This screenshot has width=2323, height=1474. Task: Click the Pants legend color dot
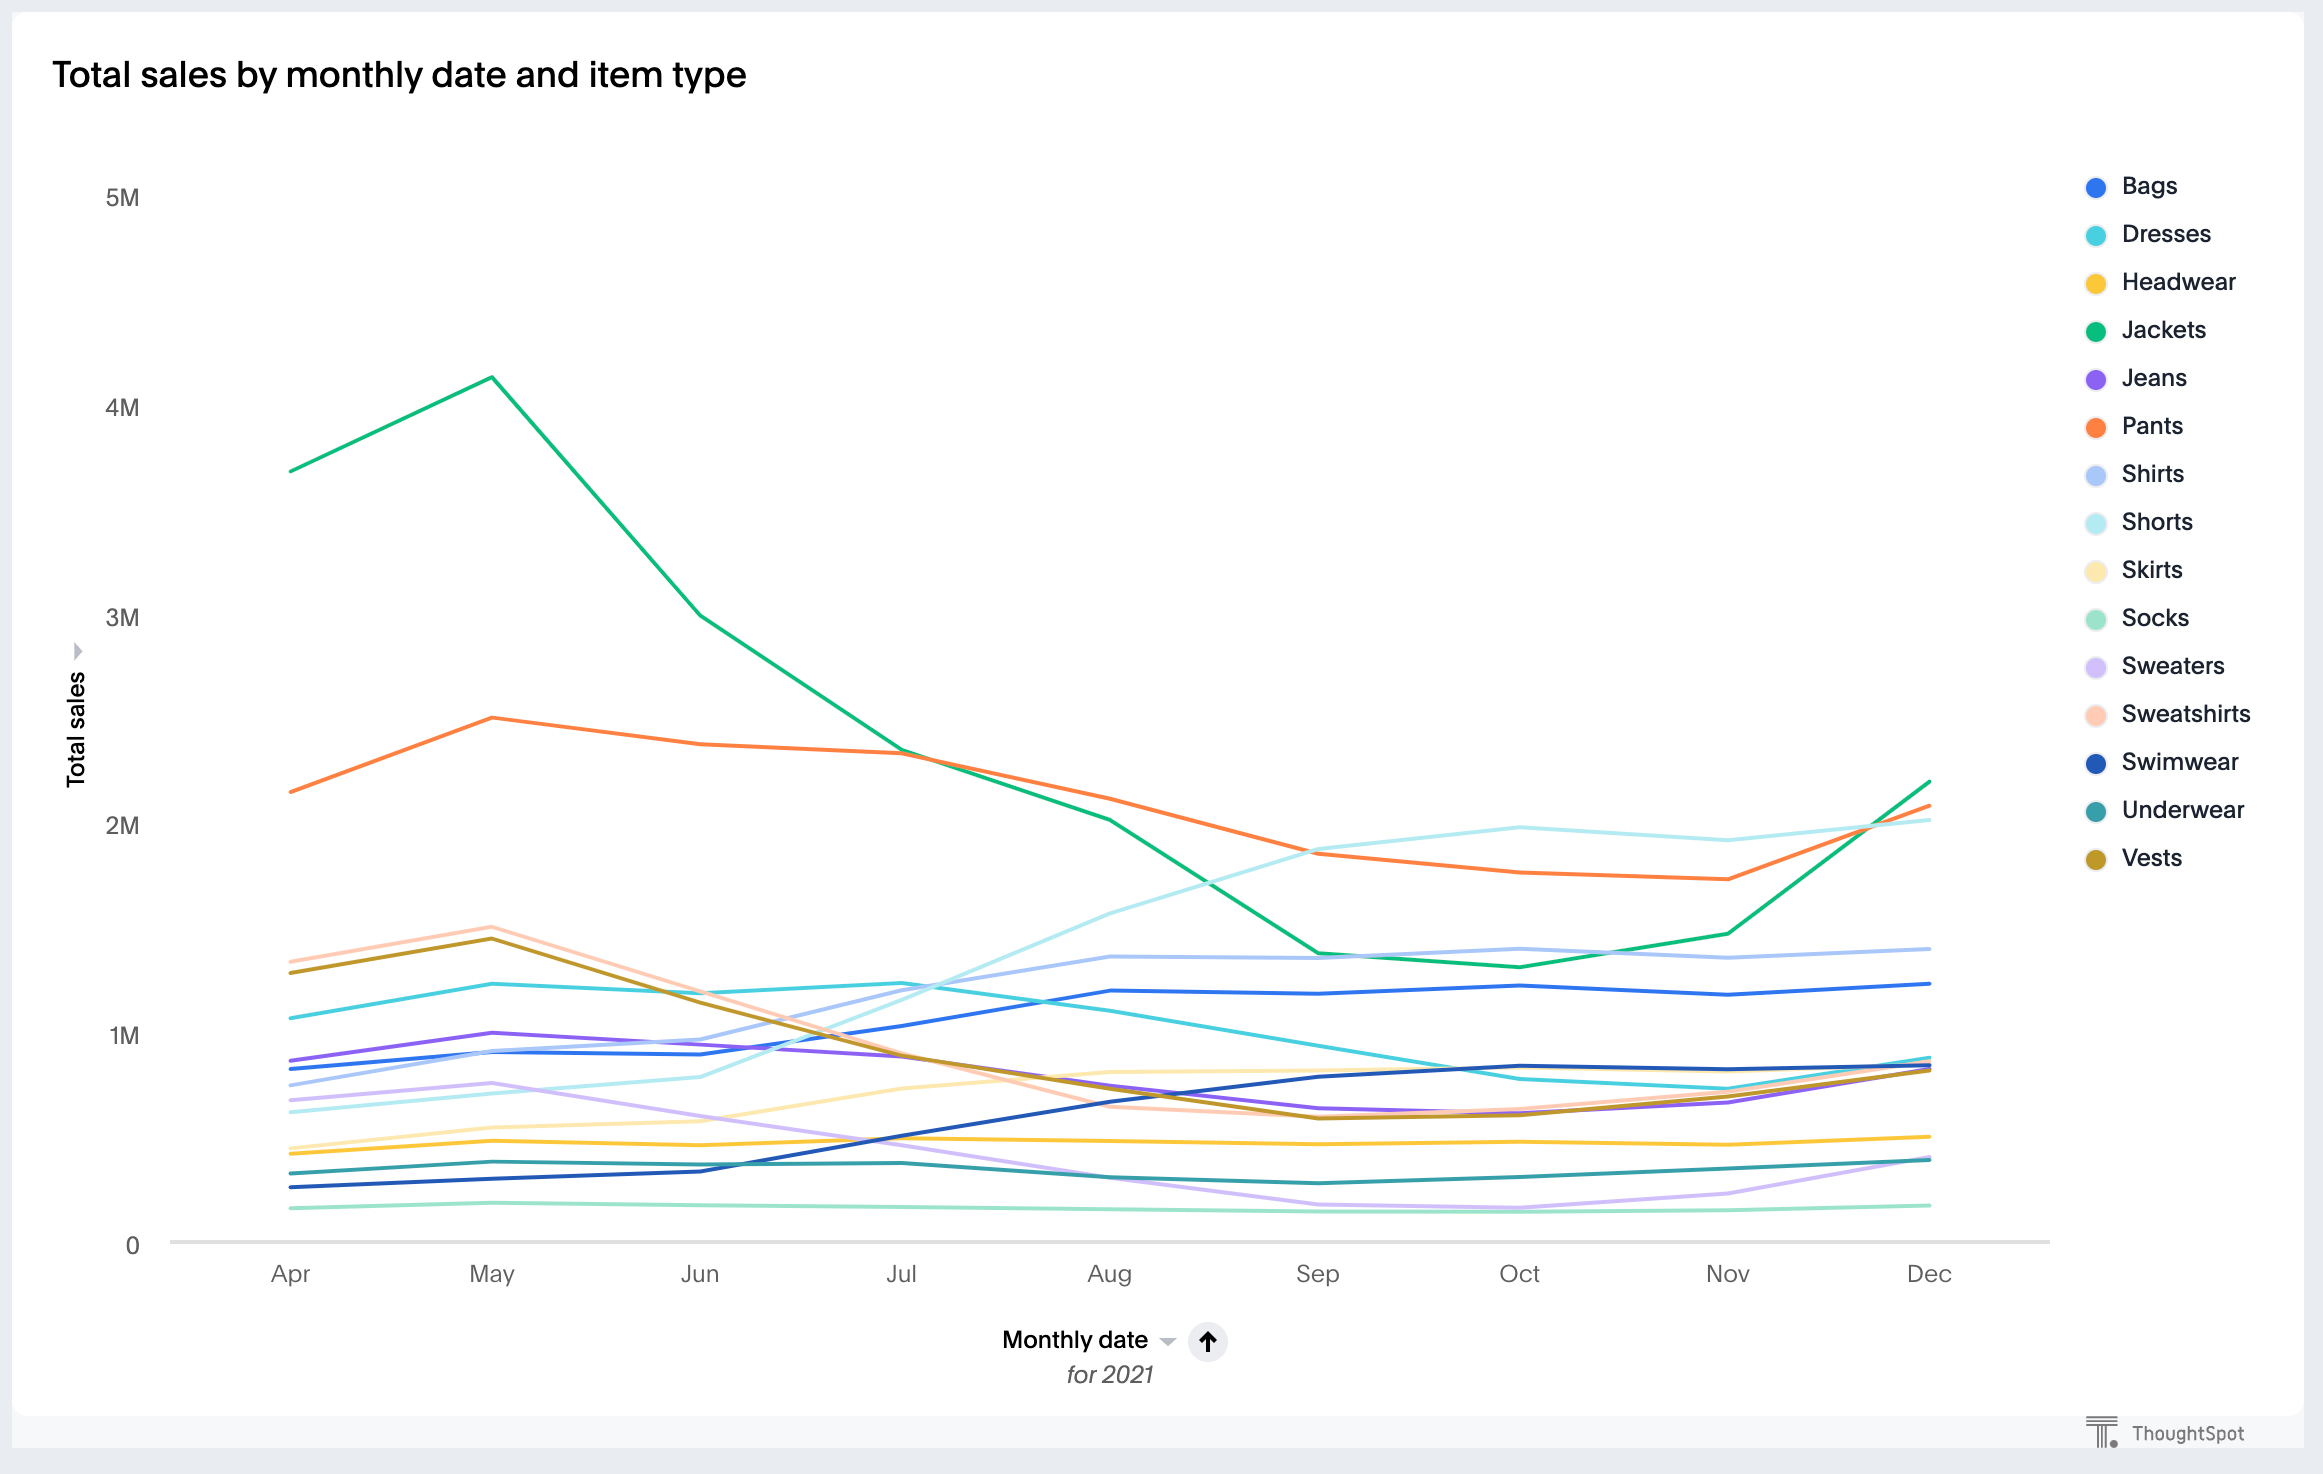[x=2097, y=425]
